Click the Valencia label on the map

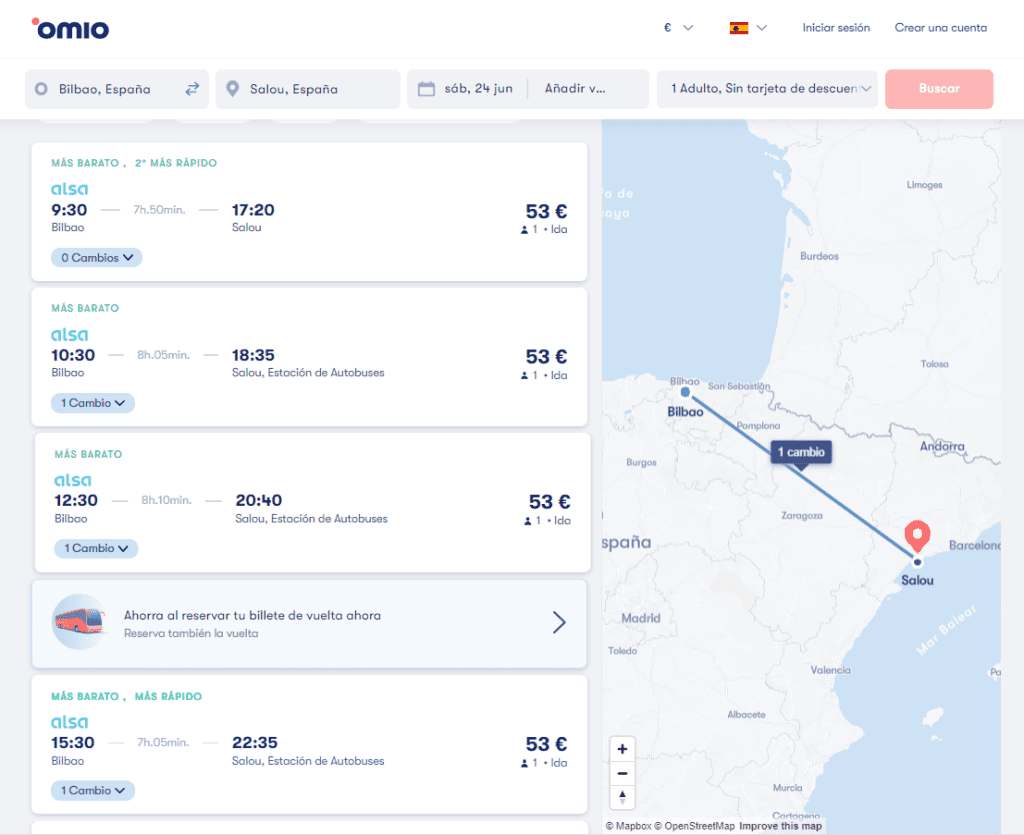point(831,670)
